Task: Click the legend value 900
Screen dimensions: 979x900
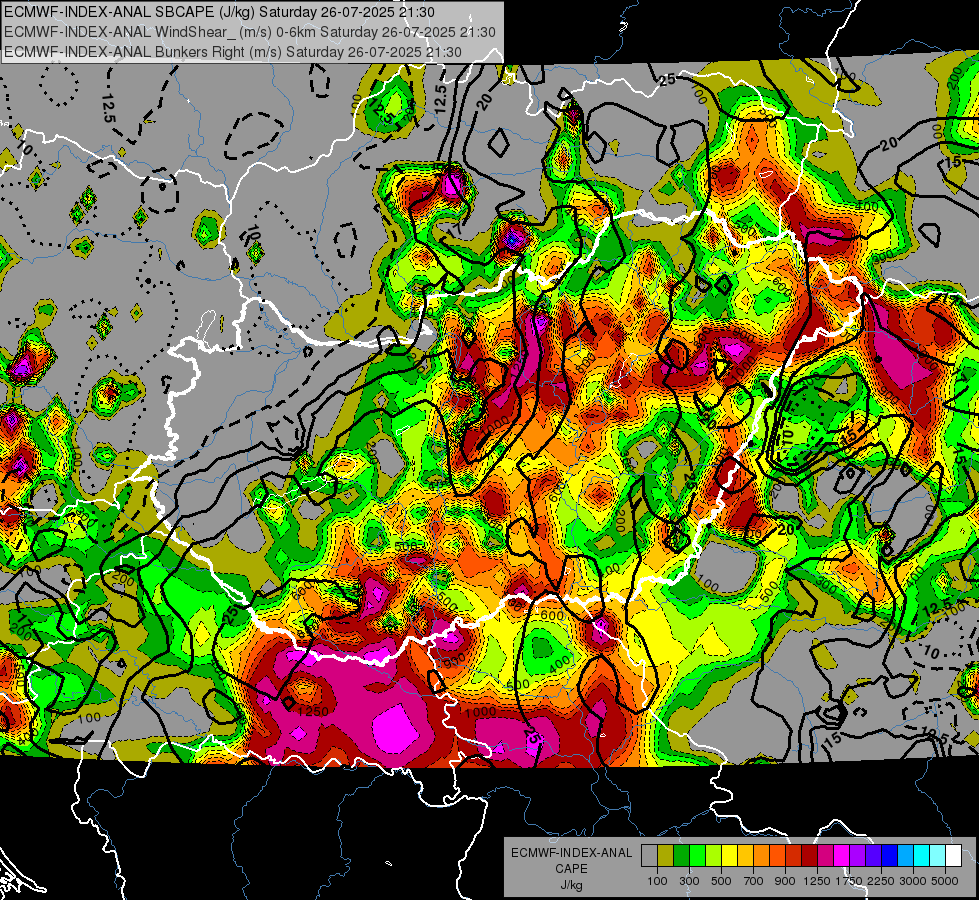Action: point(785,881)
